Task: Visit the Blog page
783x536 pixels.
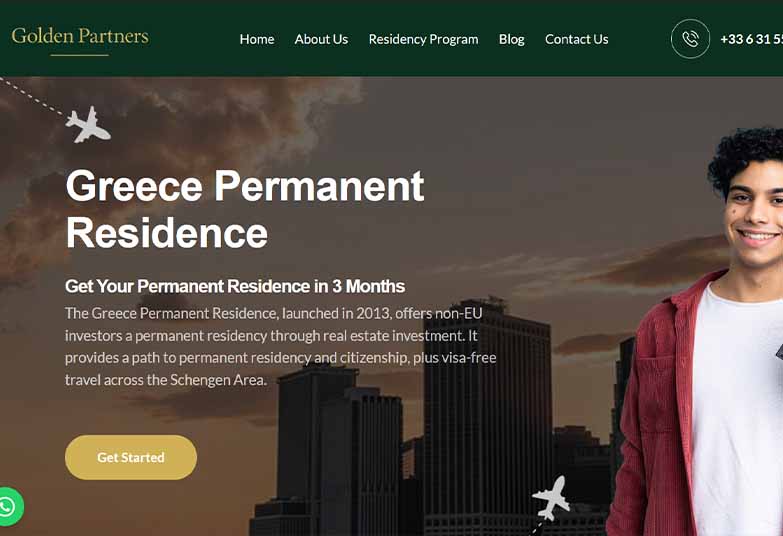Action: click(511, 39)
